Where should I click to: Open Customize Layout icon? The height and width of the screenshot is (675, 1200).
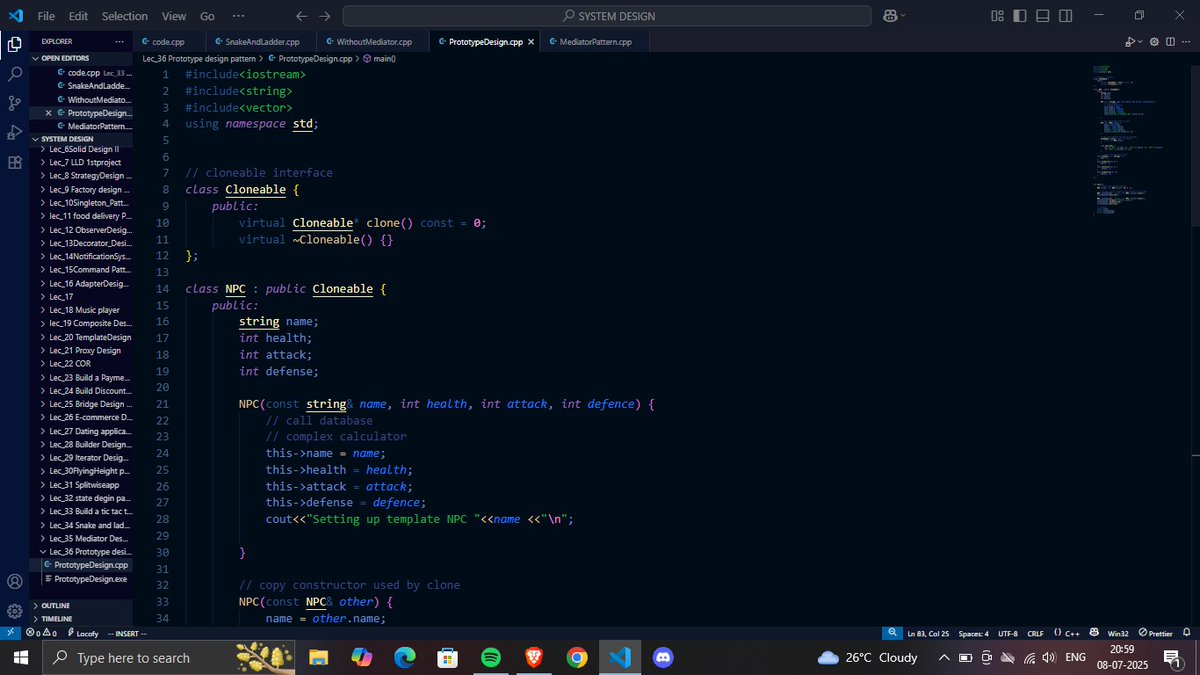(x=997, y=16)
